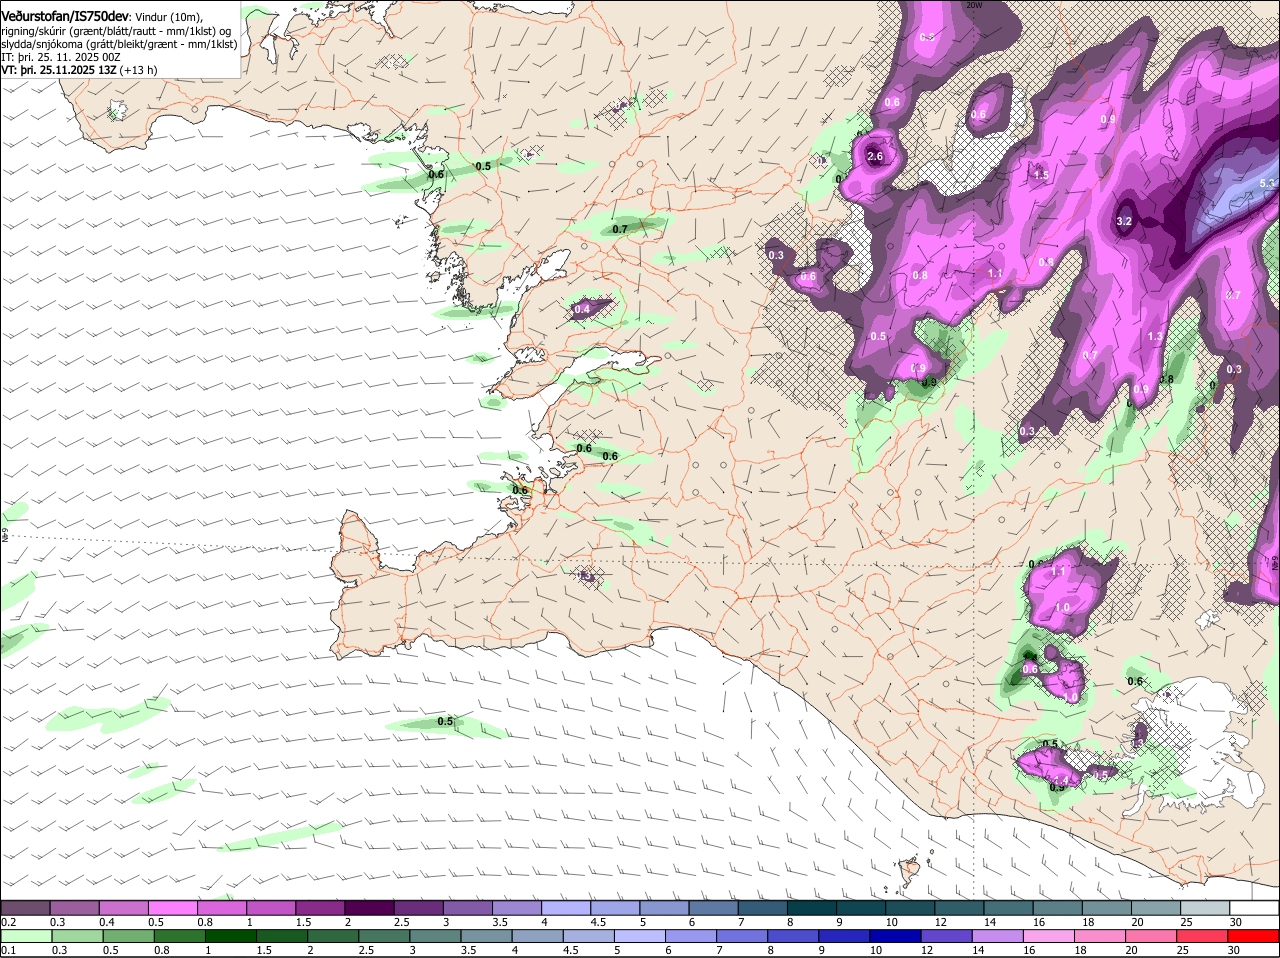The height and width of the screenshot is (958, 1280).
Task: Select the bright red 30 rain legend swatch
Action: (1254, 936)
